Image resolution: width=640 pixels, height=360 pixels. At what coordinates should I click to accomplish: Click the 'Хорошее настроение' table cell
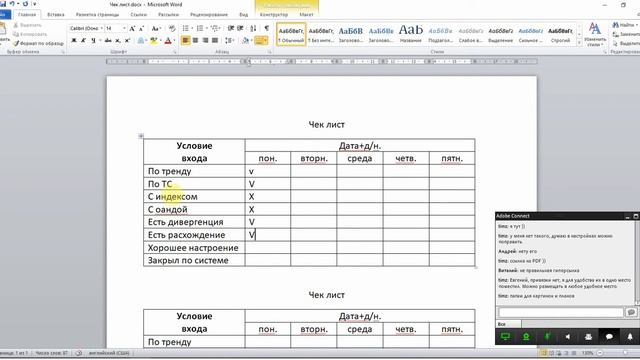[x=194, y=248]
